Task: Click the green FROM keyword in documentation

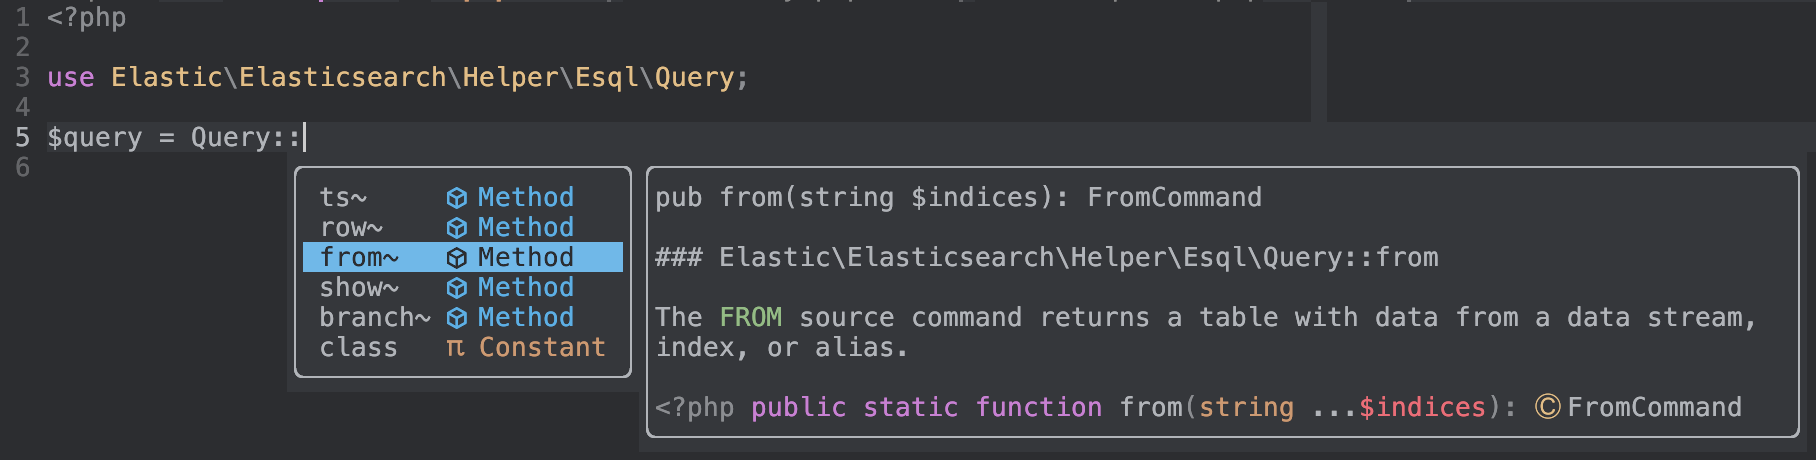Action: 751,317
